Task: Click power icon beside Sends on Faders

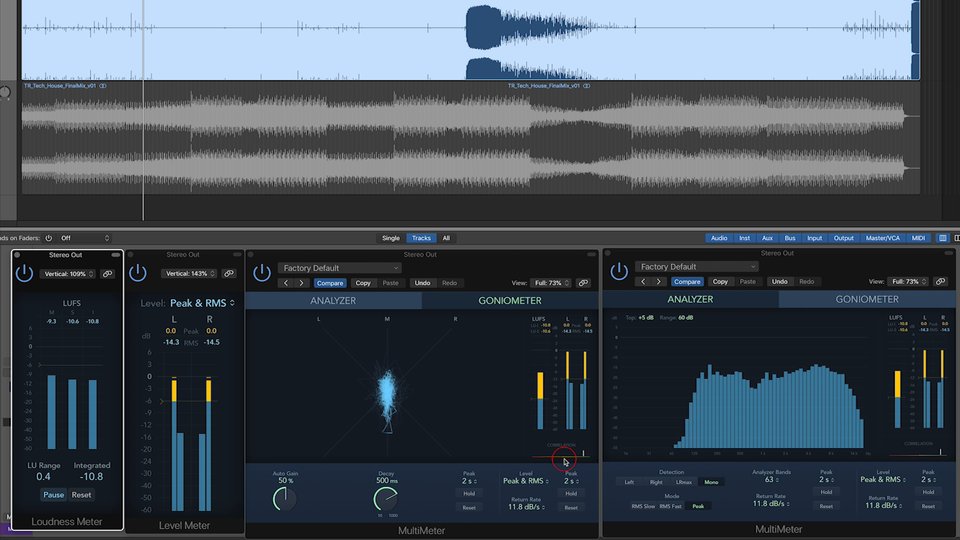Action: tap(49, 238)
